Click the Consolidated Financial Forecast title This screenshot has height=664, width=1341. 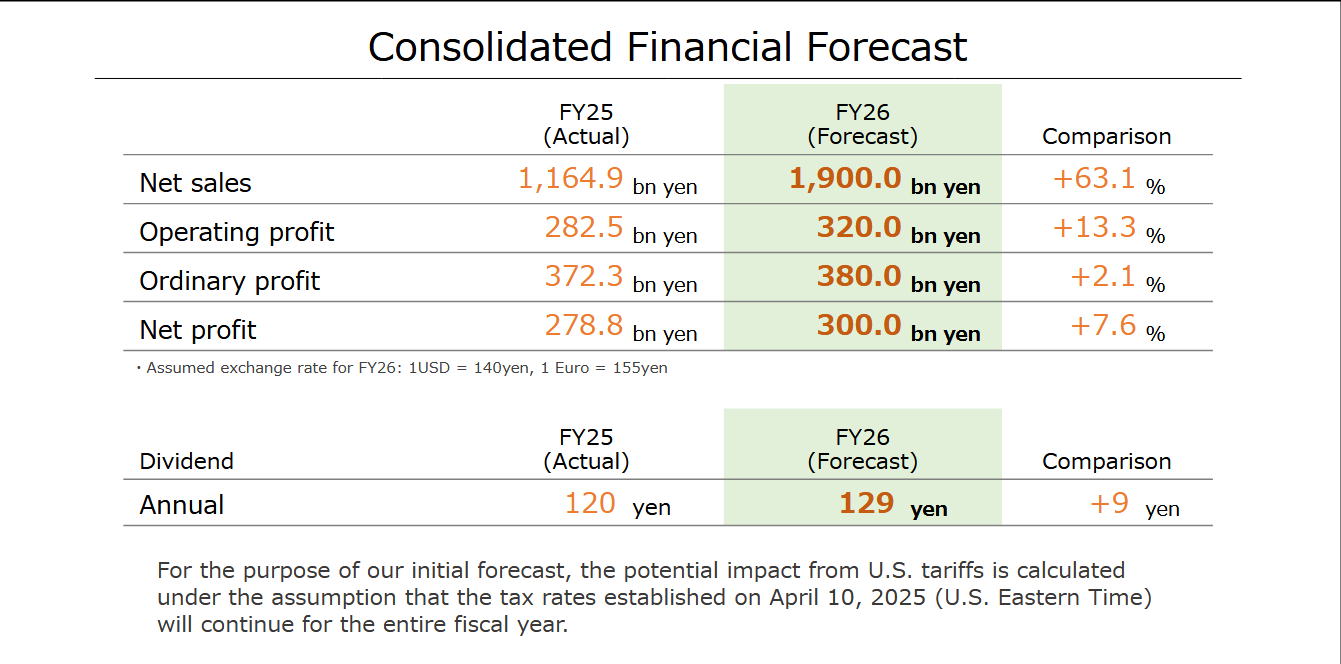(x=668, y=47)
